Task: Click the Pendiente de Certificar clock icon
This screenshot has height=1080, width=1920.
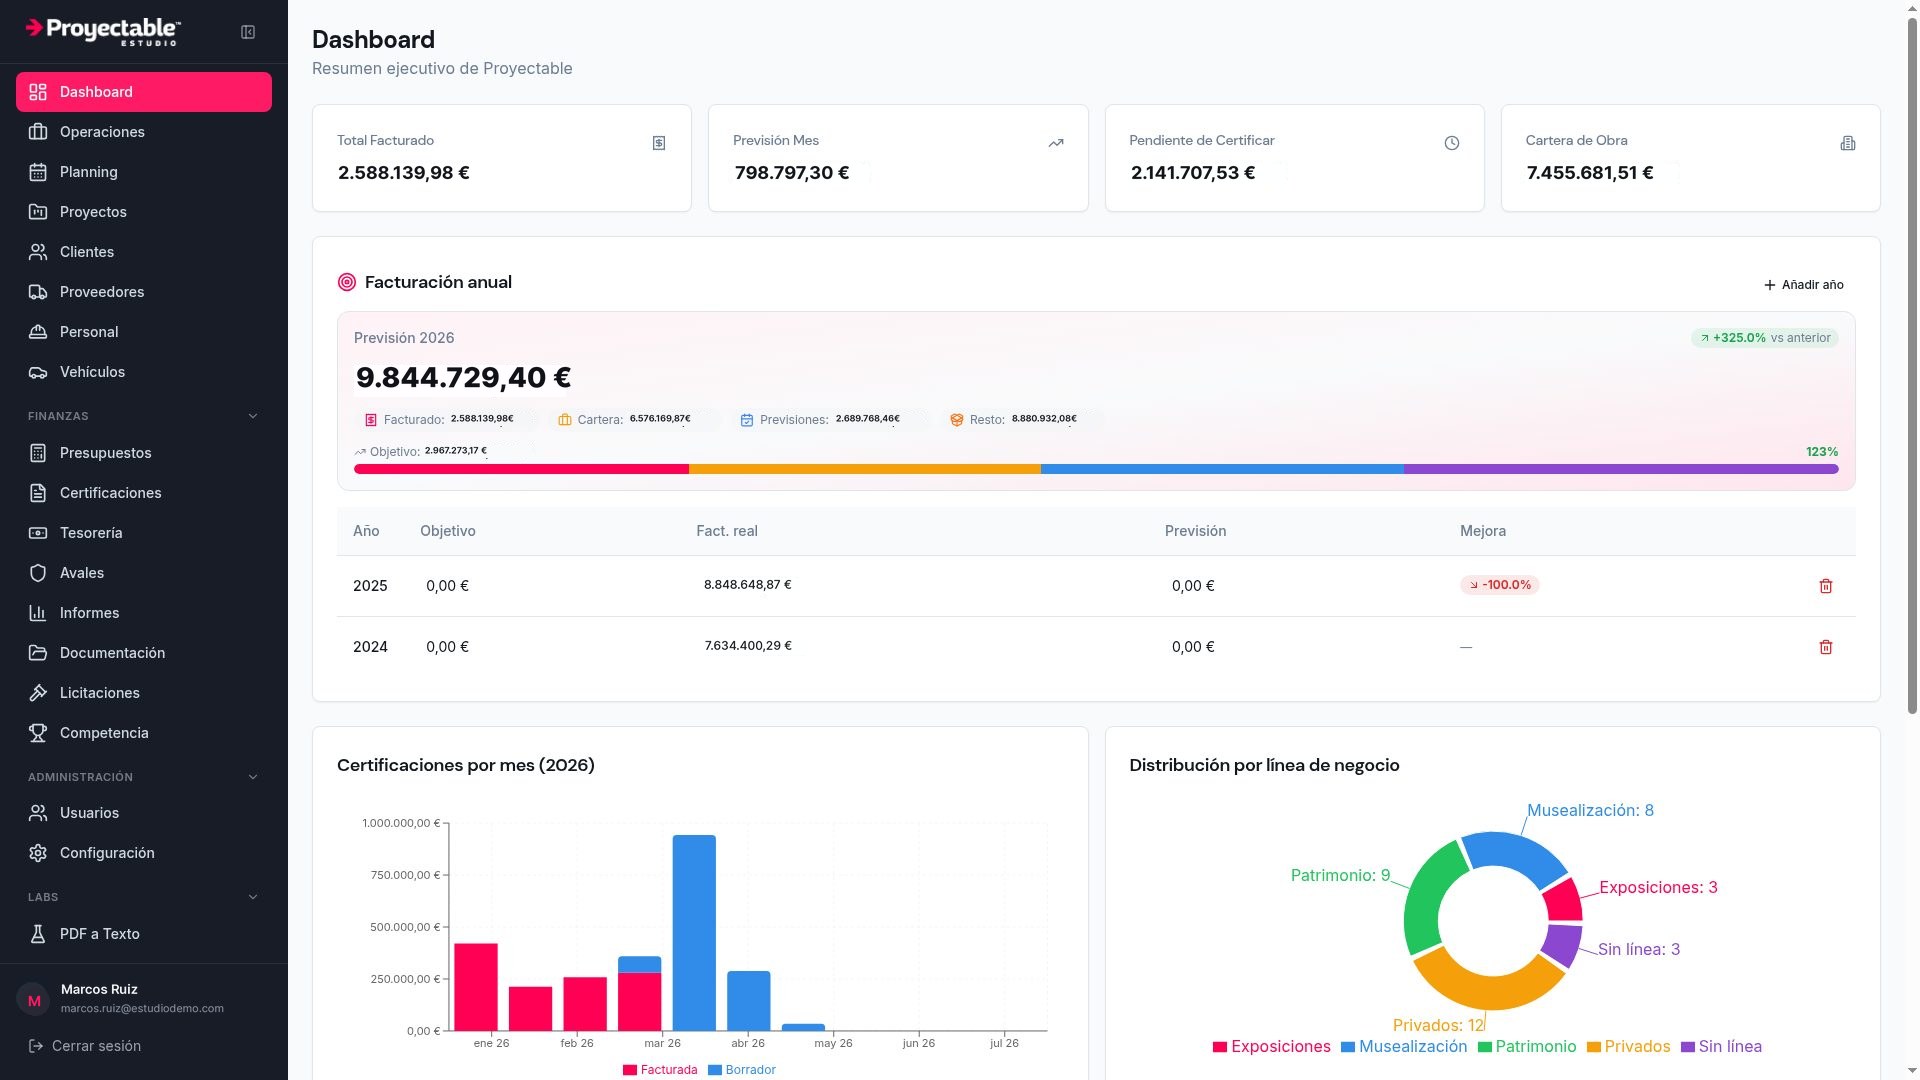Action: [x=1451, y=143]
